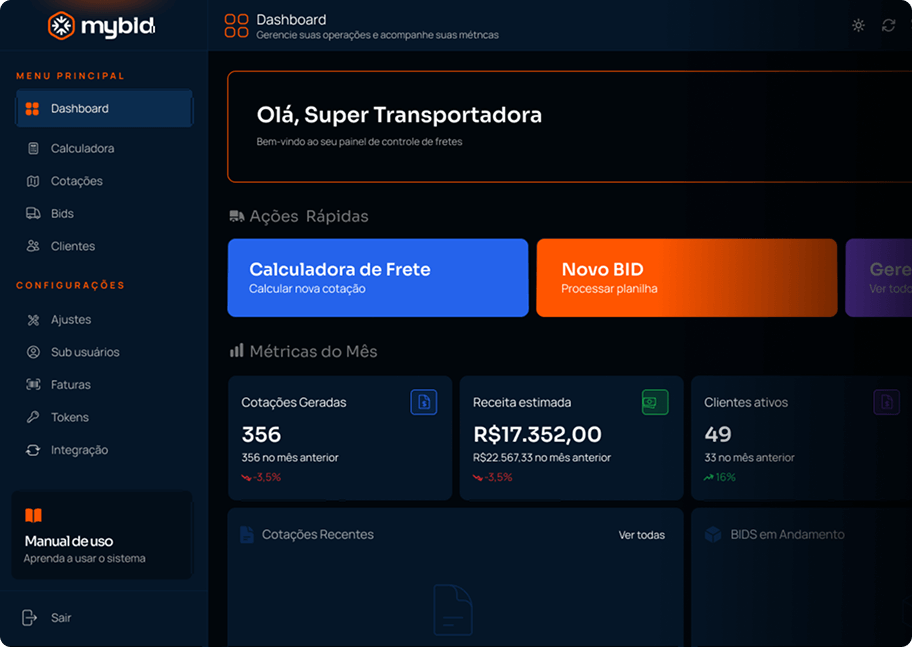
Task: Click Ver todas in Cotações Recentes
Action: (641, 535)
